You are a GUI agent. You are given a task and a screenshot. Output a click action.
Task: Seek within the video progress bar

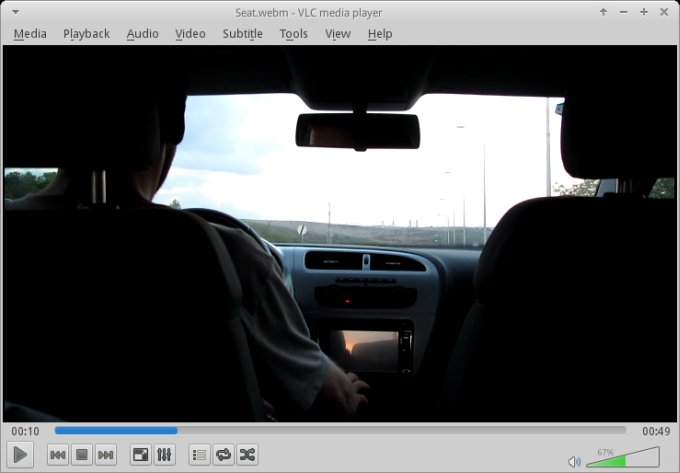tap(340, 431)
